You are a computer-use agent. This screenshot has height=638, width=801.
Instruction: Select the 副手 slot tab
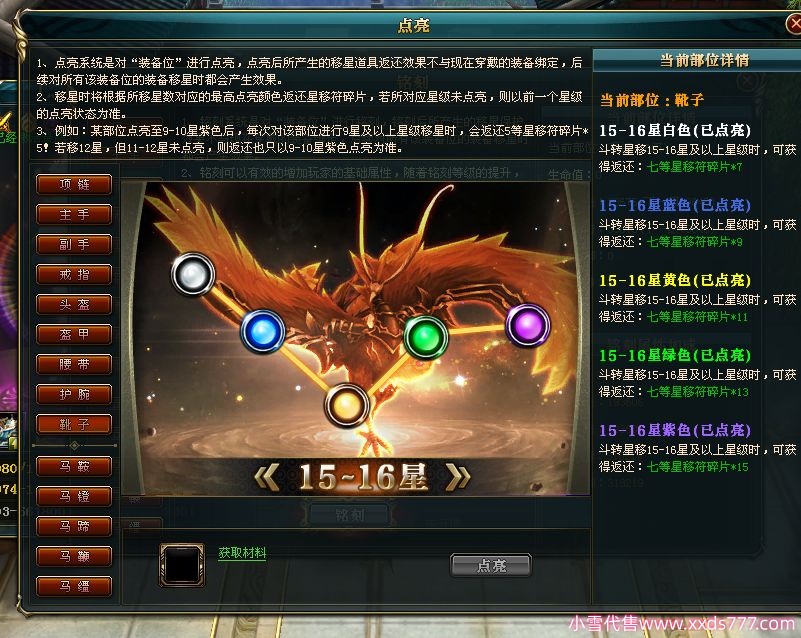pos(74,244)
